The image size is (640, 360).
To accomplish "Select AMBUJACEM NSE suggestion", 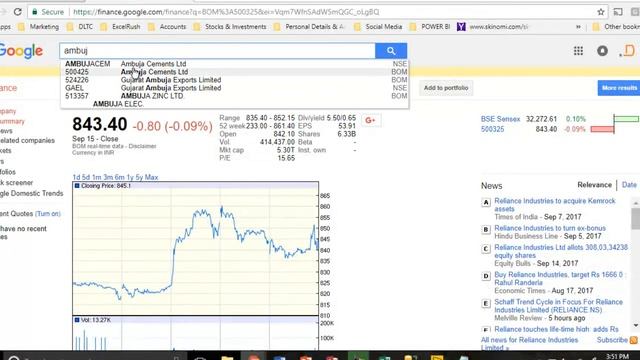I will coord(235,64).
